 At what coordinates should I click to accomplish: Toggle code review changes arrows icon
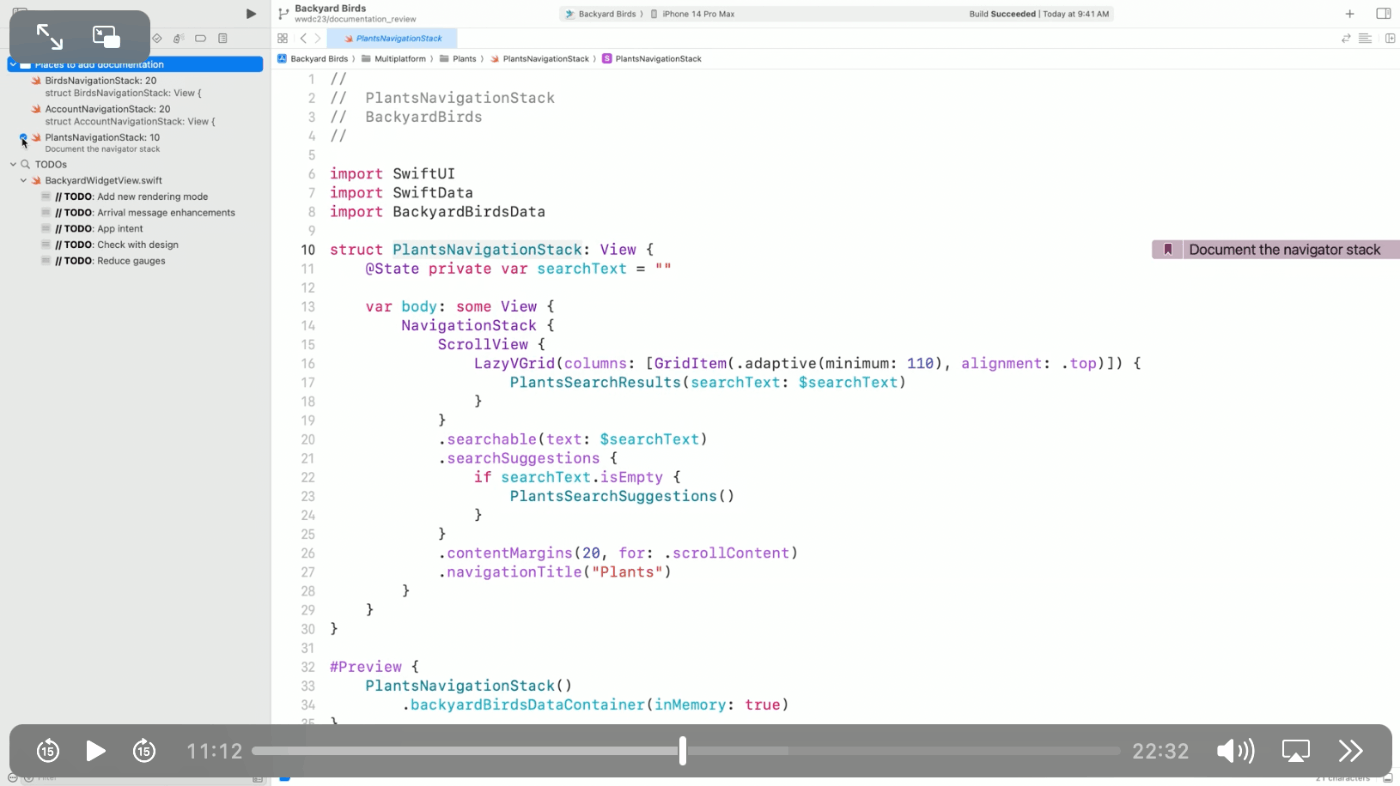1346,38
